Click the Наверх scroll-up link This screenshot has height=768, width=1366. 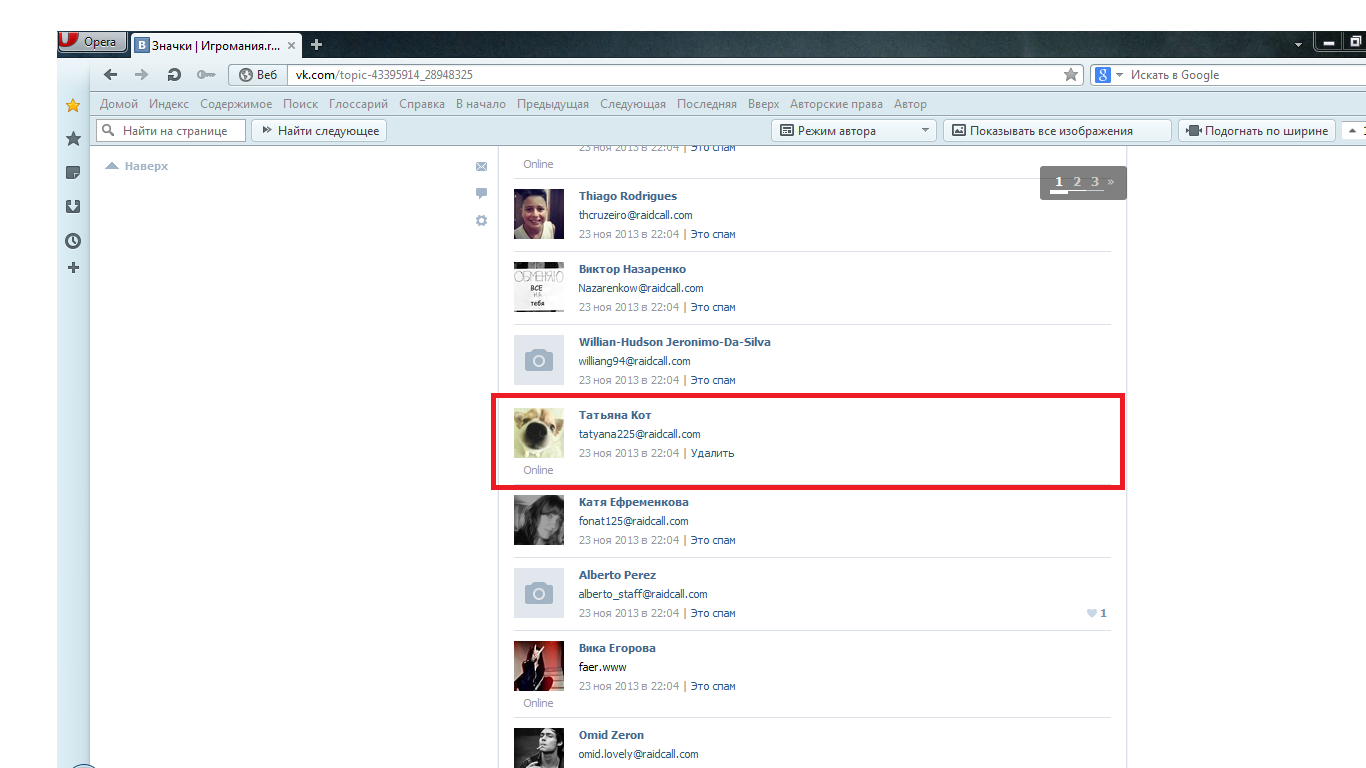(137, 166)
